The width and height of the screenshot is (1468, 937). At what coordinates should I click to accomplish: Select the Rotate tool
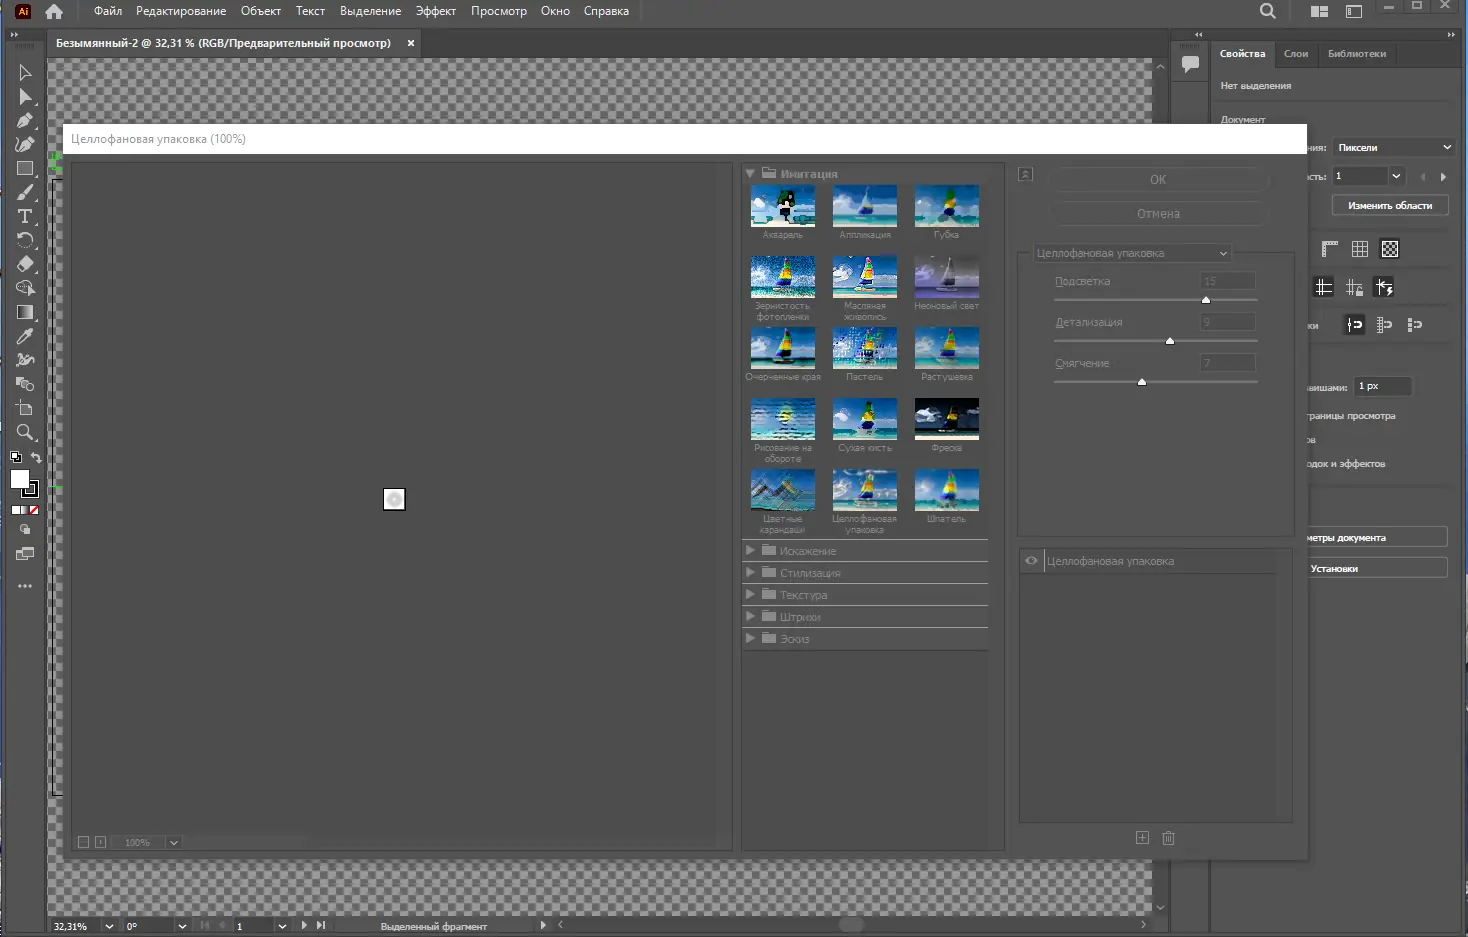point(25,241)
